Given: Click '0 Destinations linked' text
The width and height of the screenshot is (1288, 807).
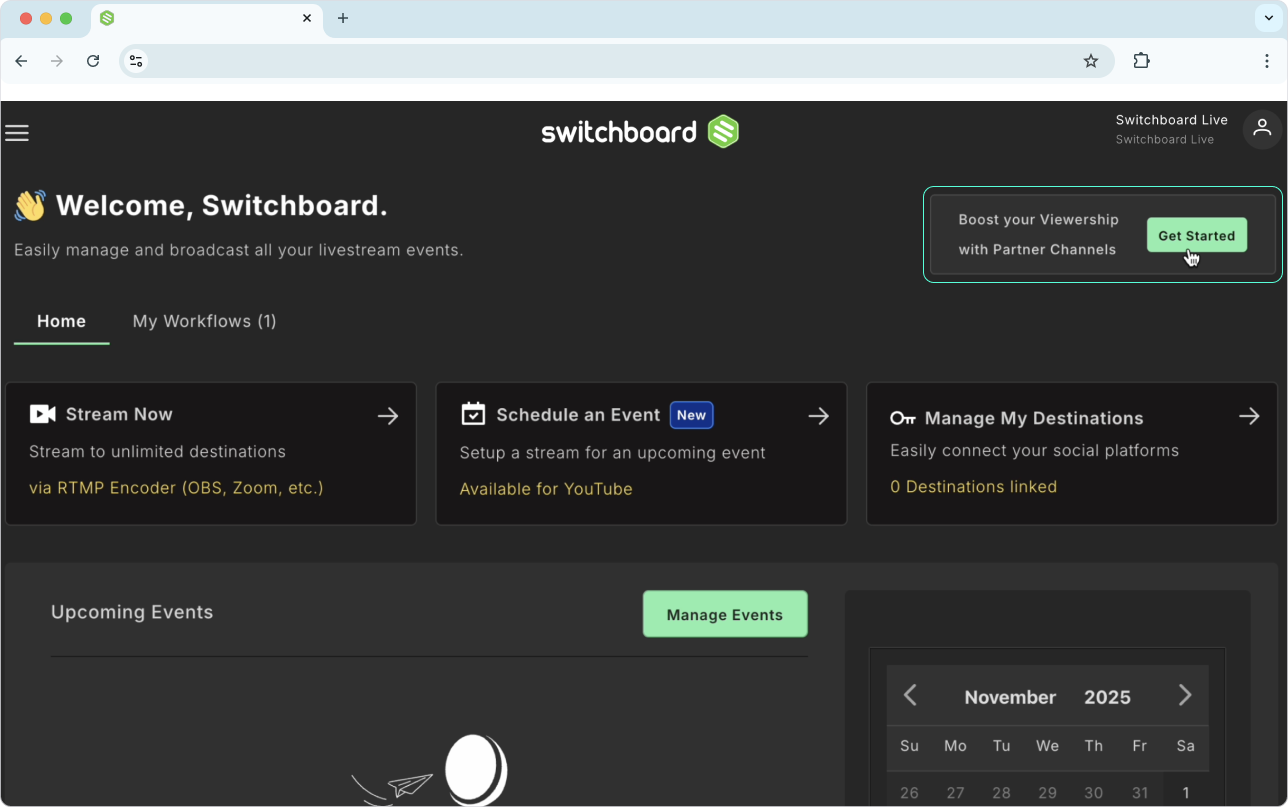Looking at the screenshot, I should tap(973, 487).
